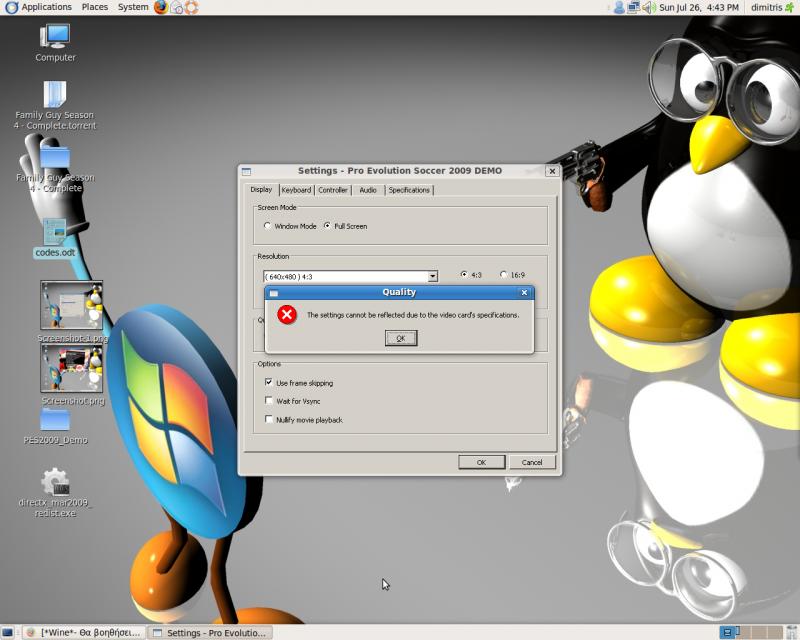Toggle the Use frame skipping checkbox
The image size is (800, 640).
pos(269,382)
